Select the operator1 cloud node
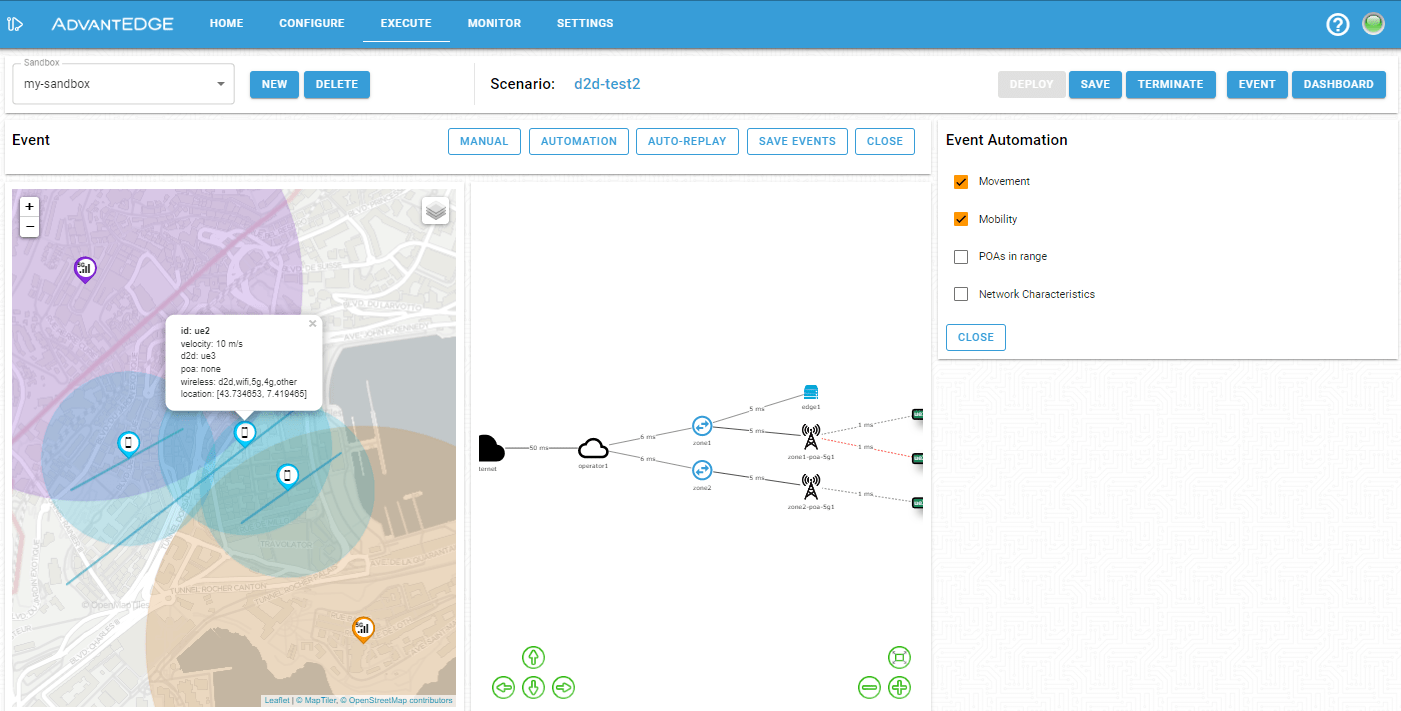The height and width of the screenshot is (711, 1401). click(593, 449)
